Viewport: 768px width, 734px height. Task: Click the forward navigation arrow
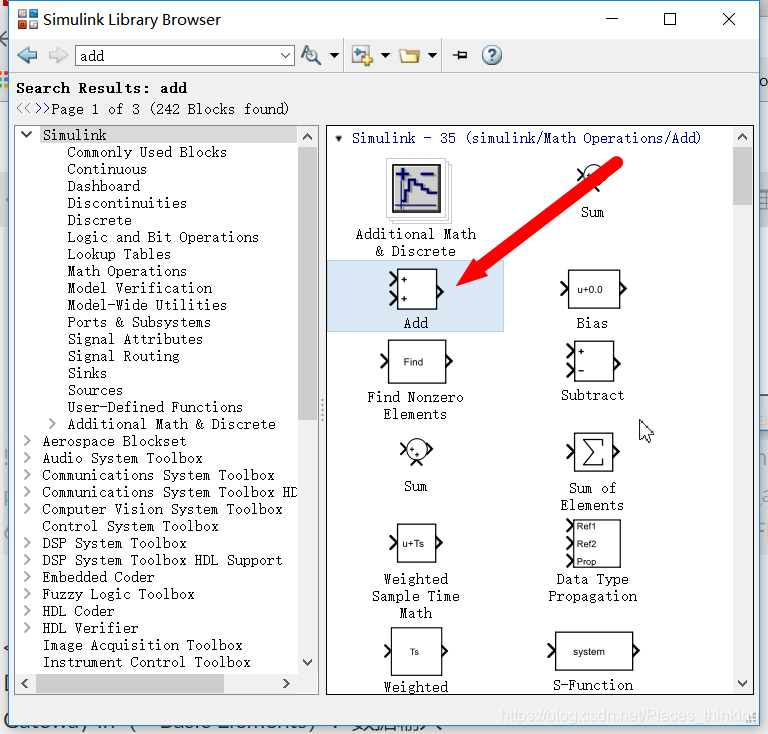coord(58,55)
